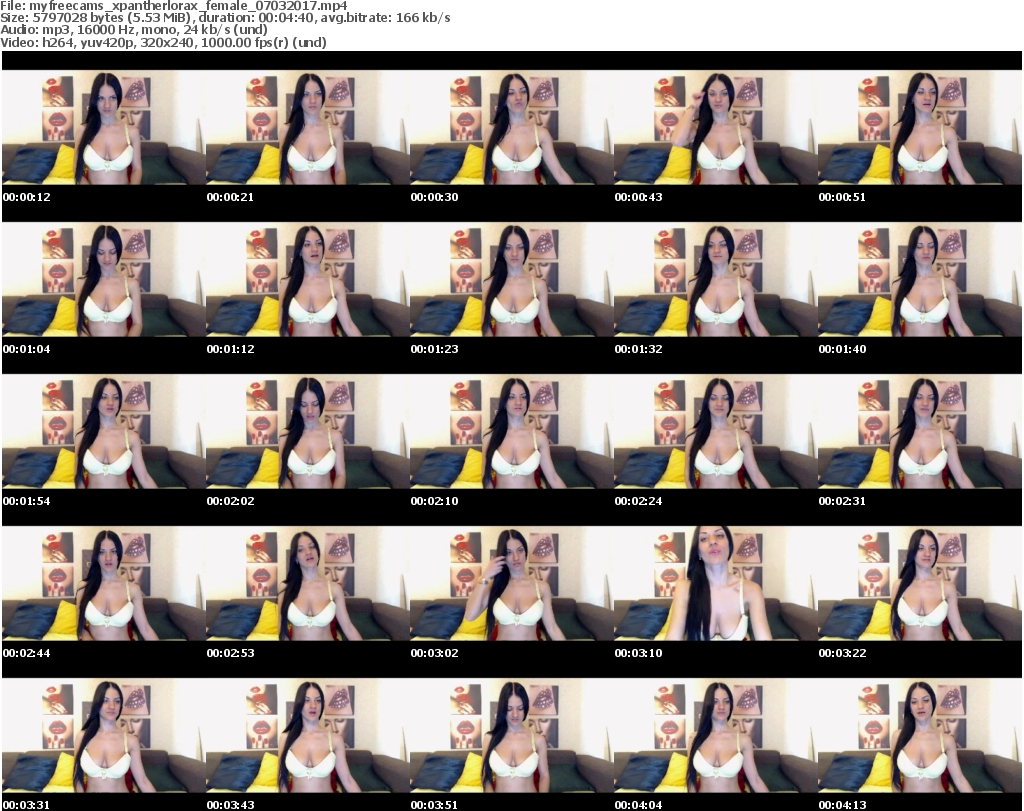Select the thumbnail frame at 00:03:02

(512, 584)
